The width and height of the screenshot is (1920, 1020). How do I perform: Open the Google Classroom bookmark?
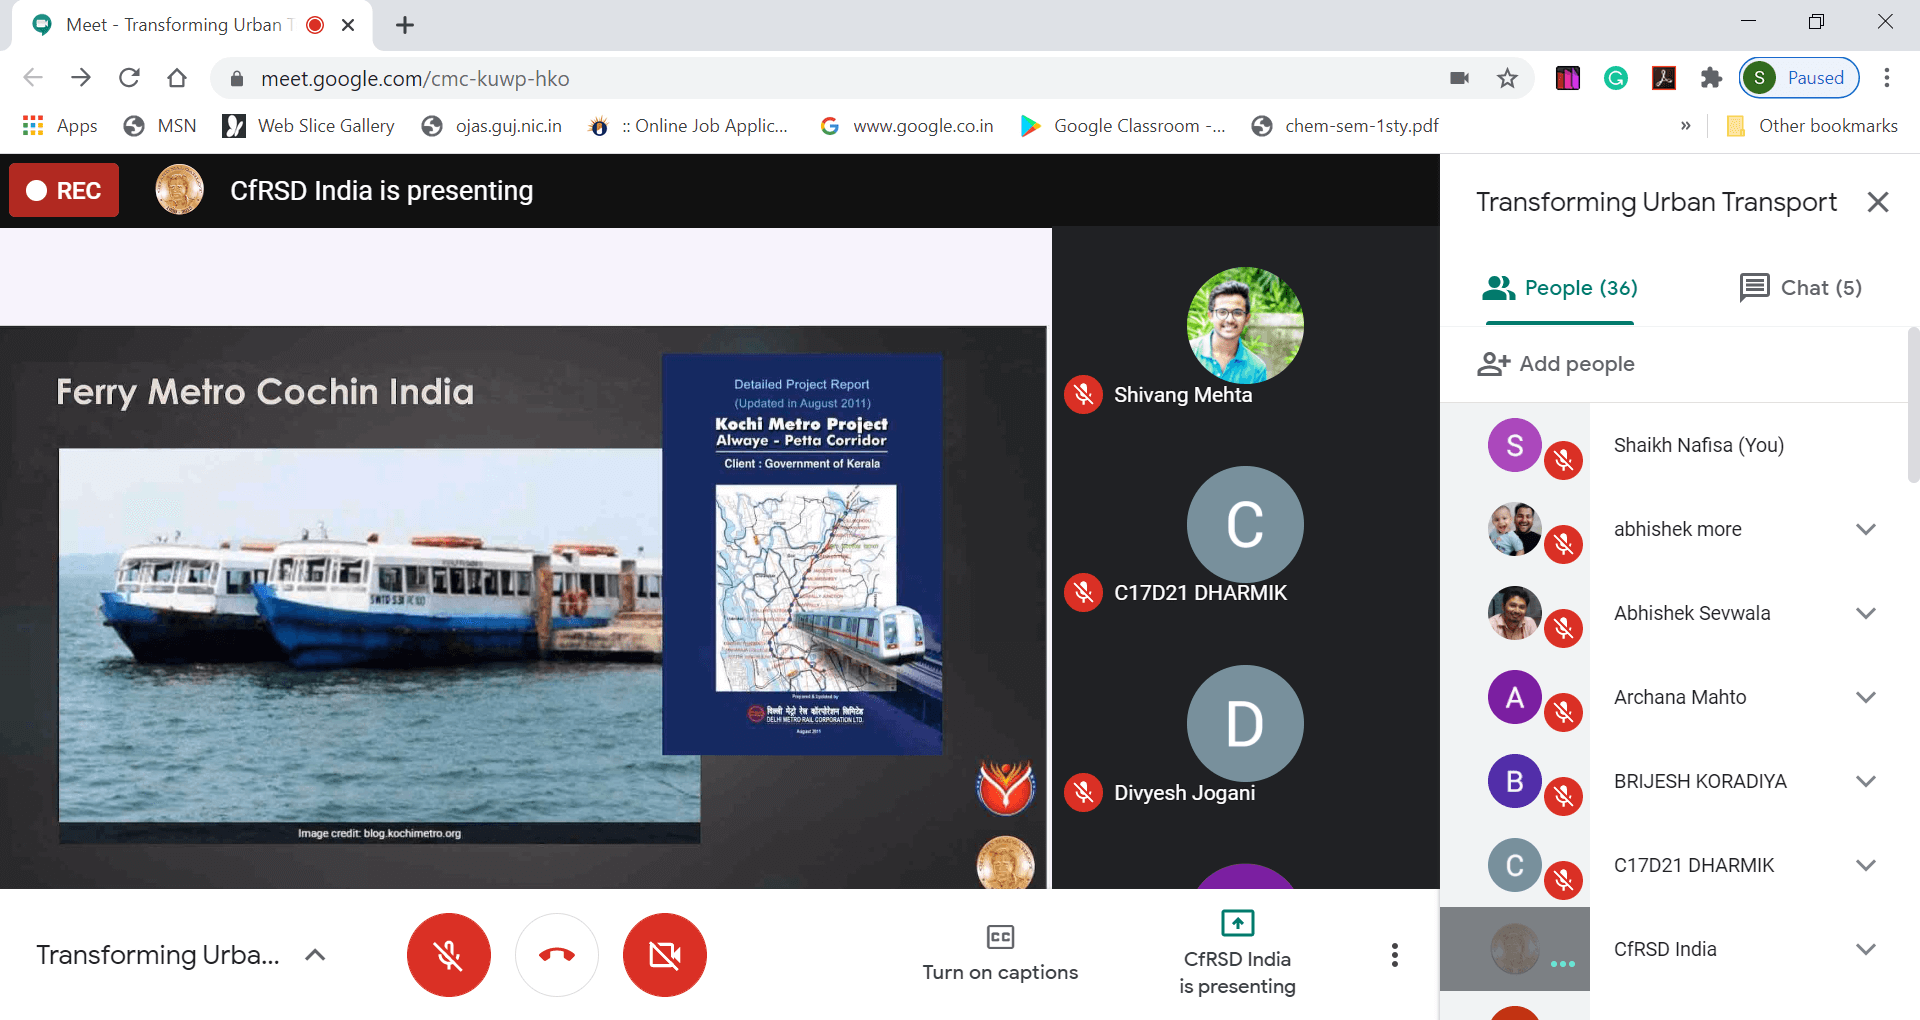[x=1123, y=126]
